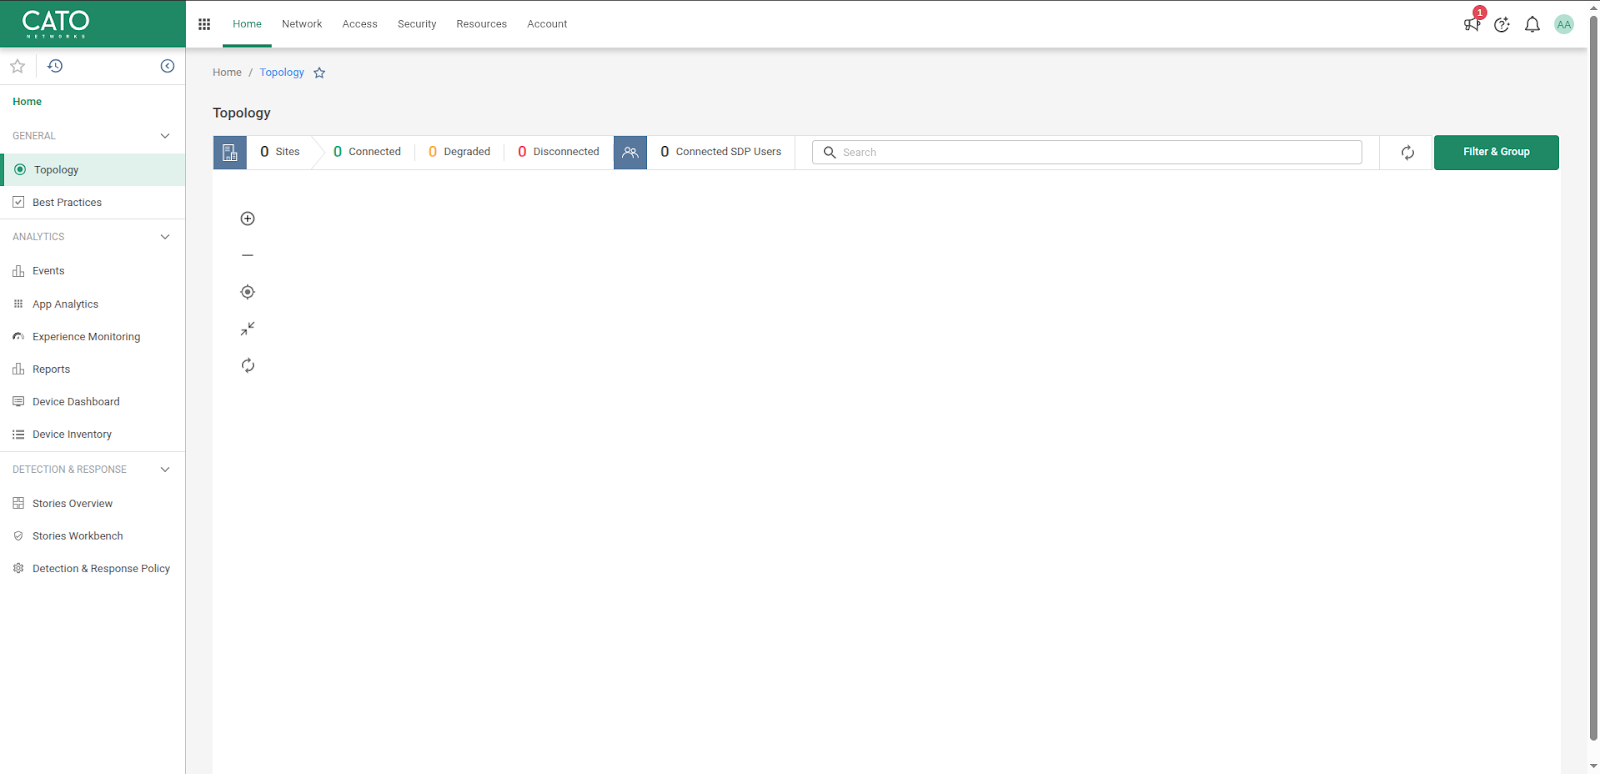
Task: Open announcements megaphone with red badge
Action: (1472, 24)
